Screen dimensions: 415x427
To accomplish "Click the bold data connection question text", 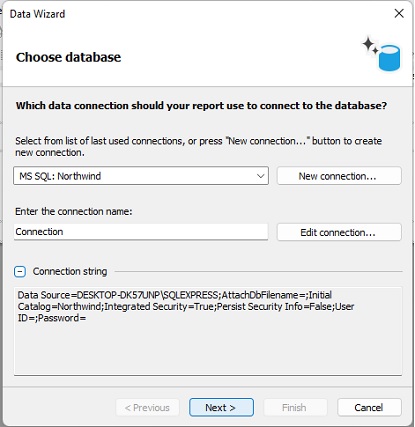I will [201, 106].
